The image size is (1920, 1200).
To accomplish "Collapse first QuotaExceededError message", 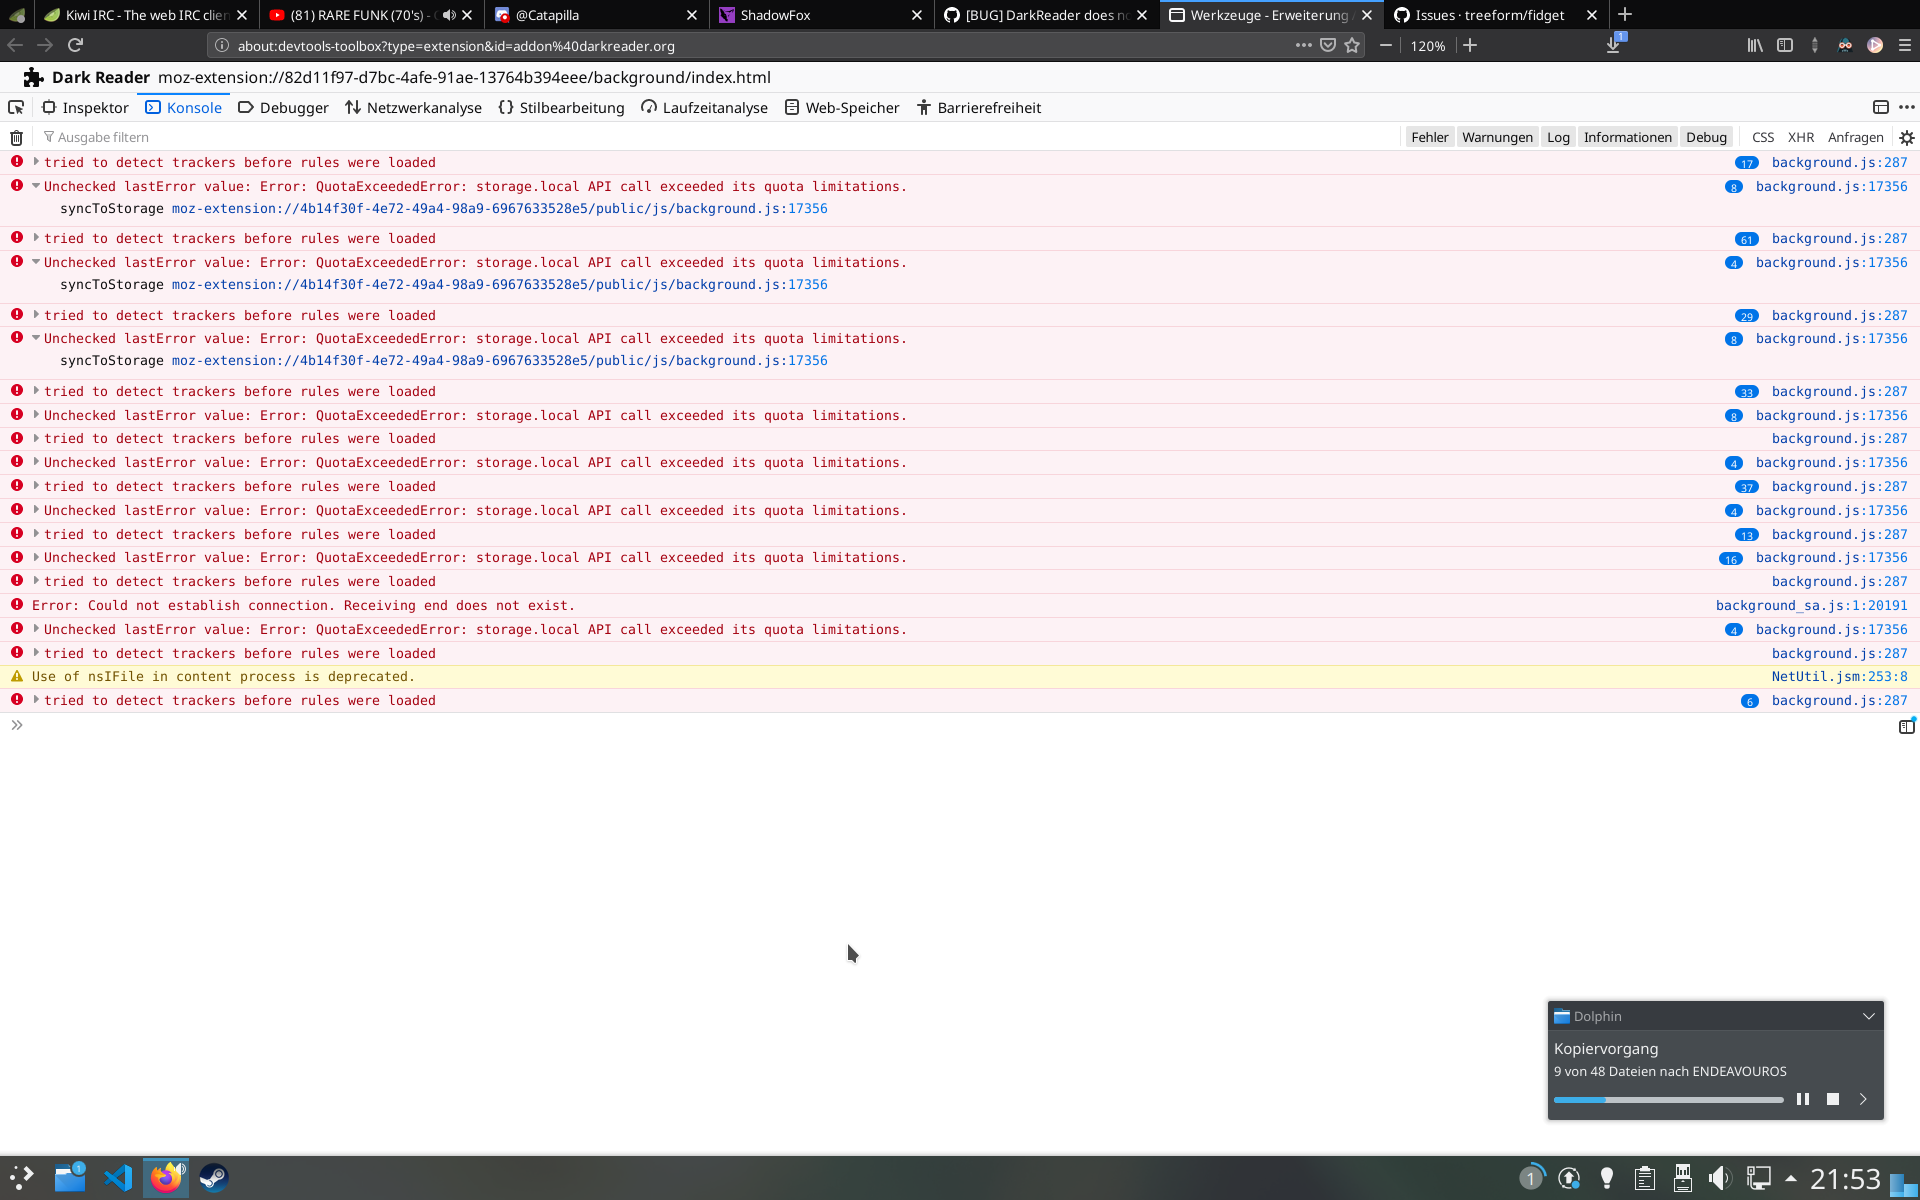I will point(36,186).
